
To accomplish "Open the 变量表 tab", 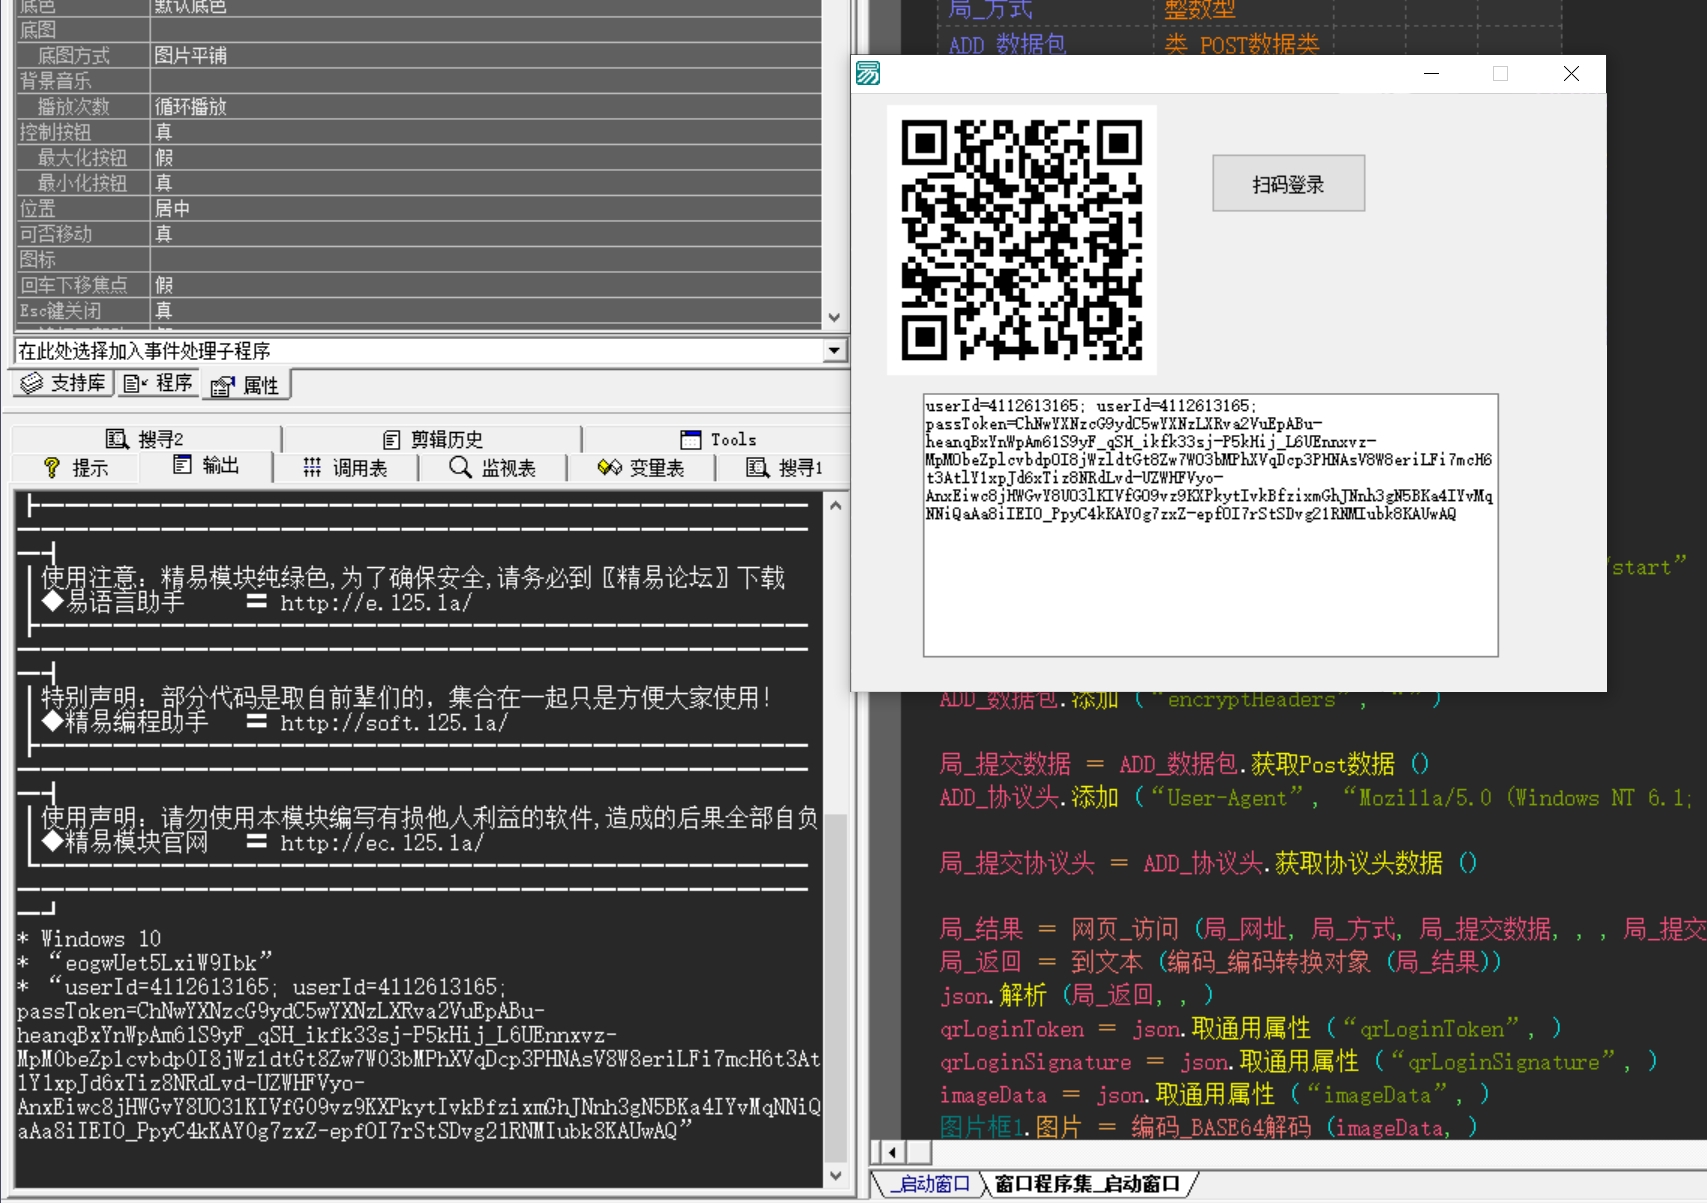I will point(641,467).
